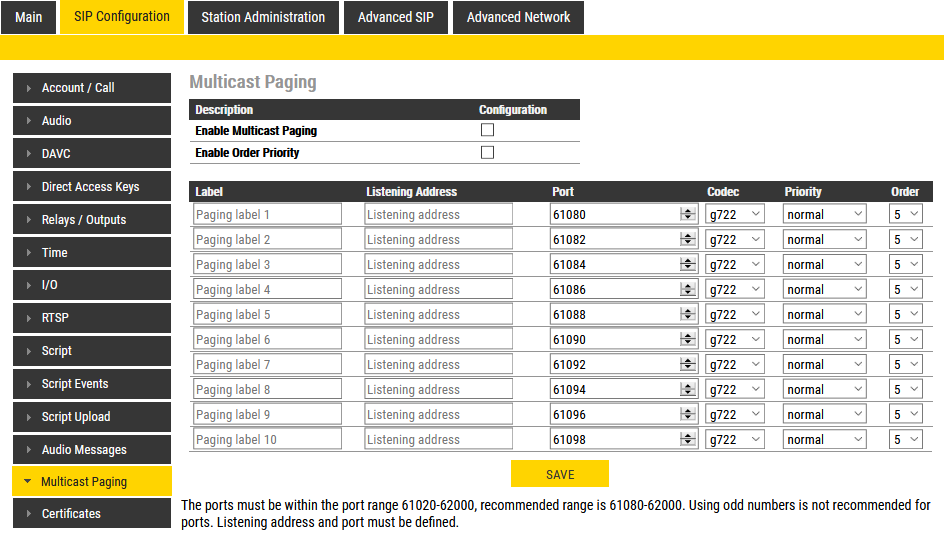Image resolution: width=944 pixels, height=533 pixels.
Task: Open the Priority dropdown for Paging label 3
Action: (x=825, y=265)
